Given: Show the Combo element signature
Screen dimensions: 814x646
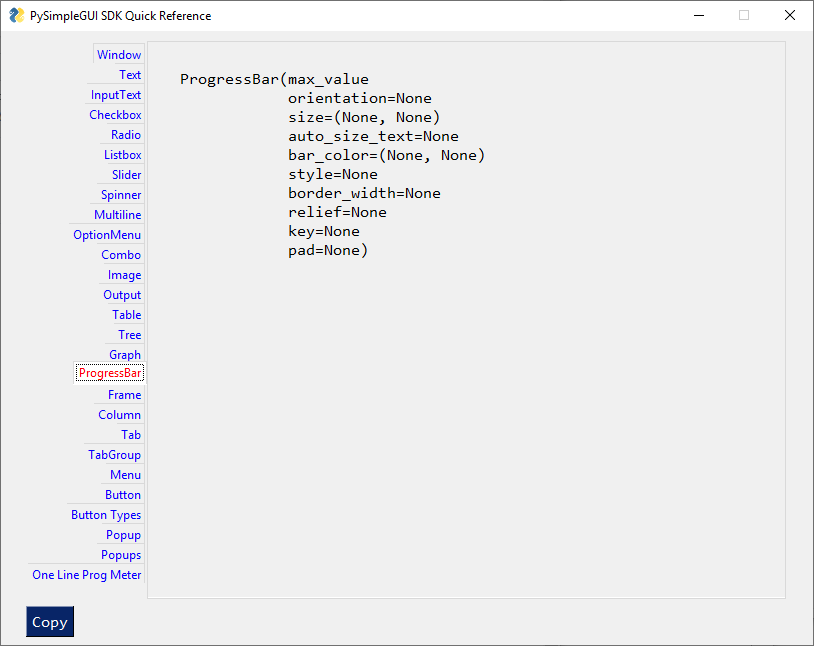Looking at the screenshot, I should 121,254.
